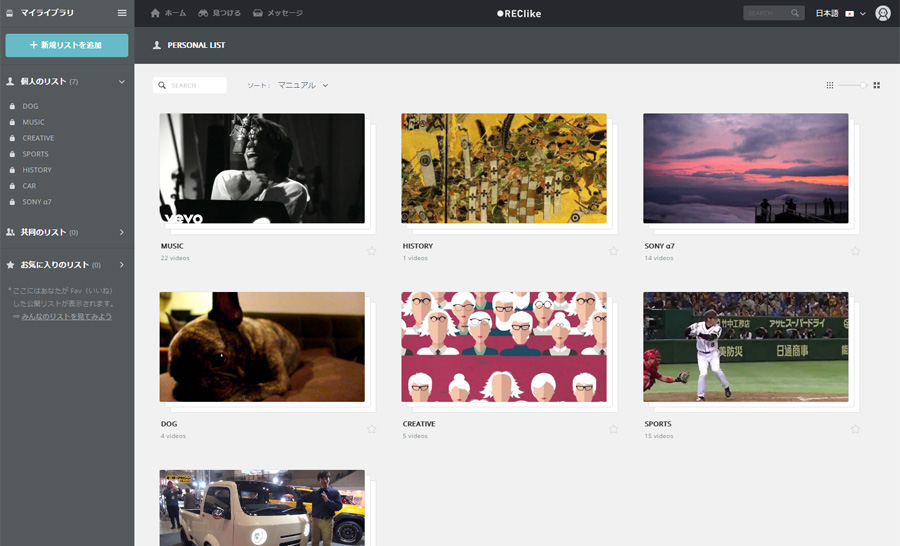Click lock icon beside DOG in sidebar
900x546 pixels.
(12, 106)
